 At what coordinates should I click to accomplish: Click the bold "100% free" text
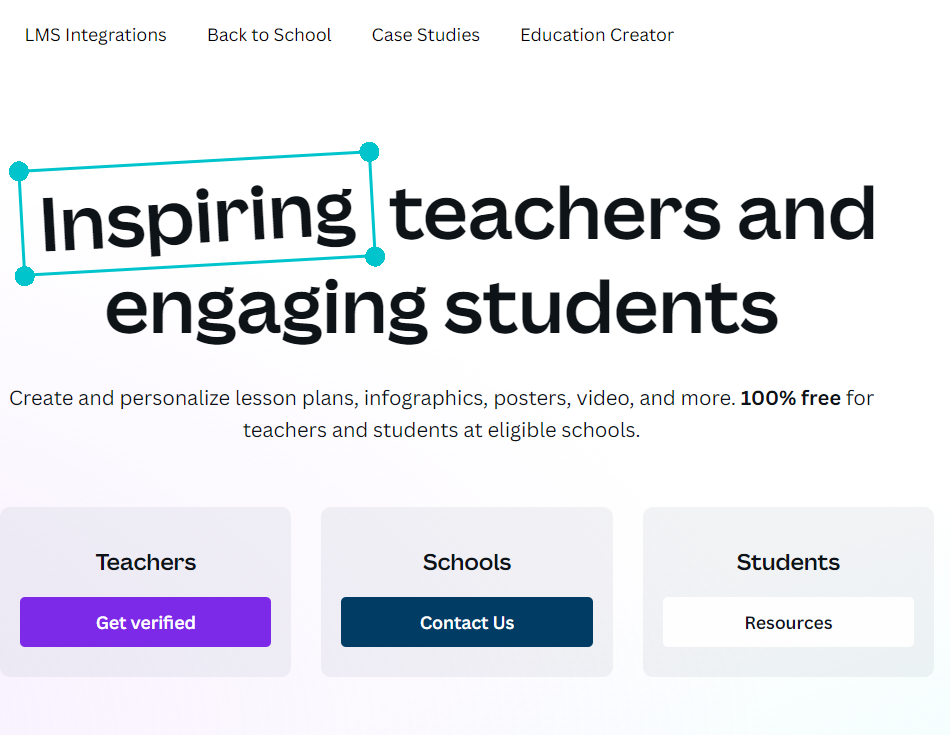[x=790, y=398]
